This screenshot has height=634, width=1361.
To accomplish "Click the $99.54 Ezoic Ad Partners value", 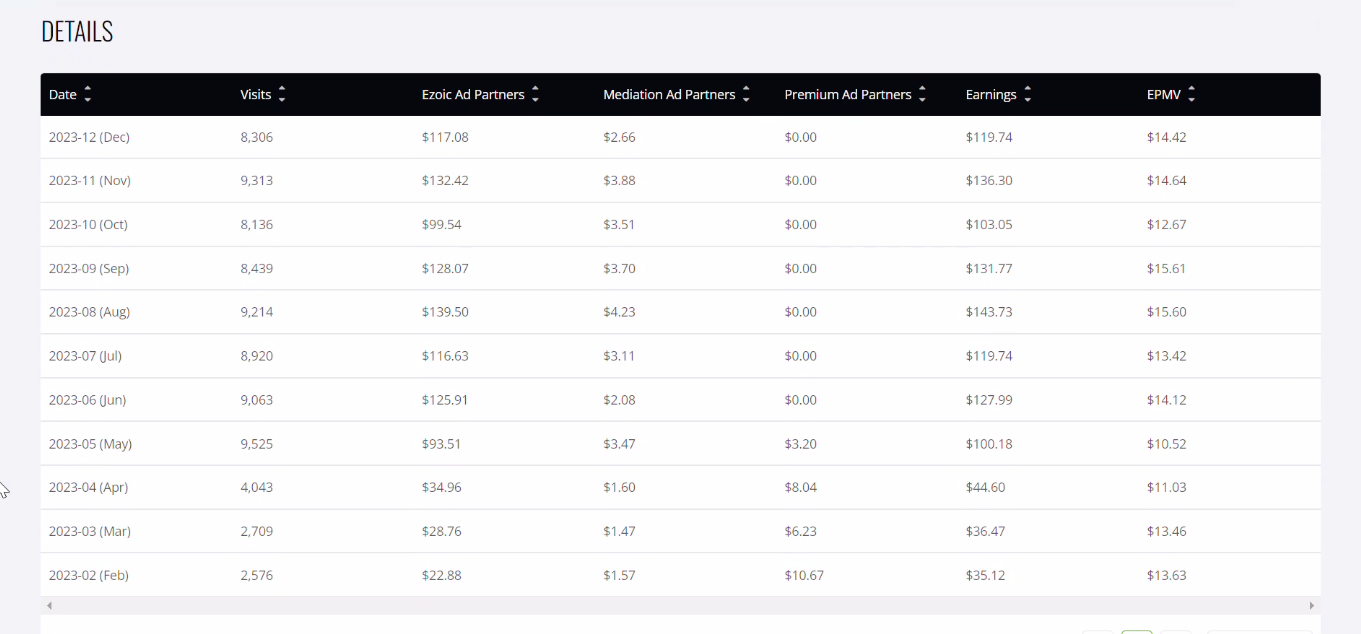I will (442, 224).
